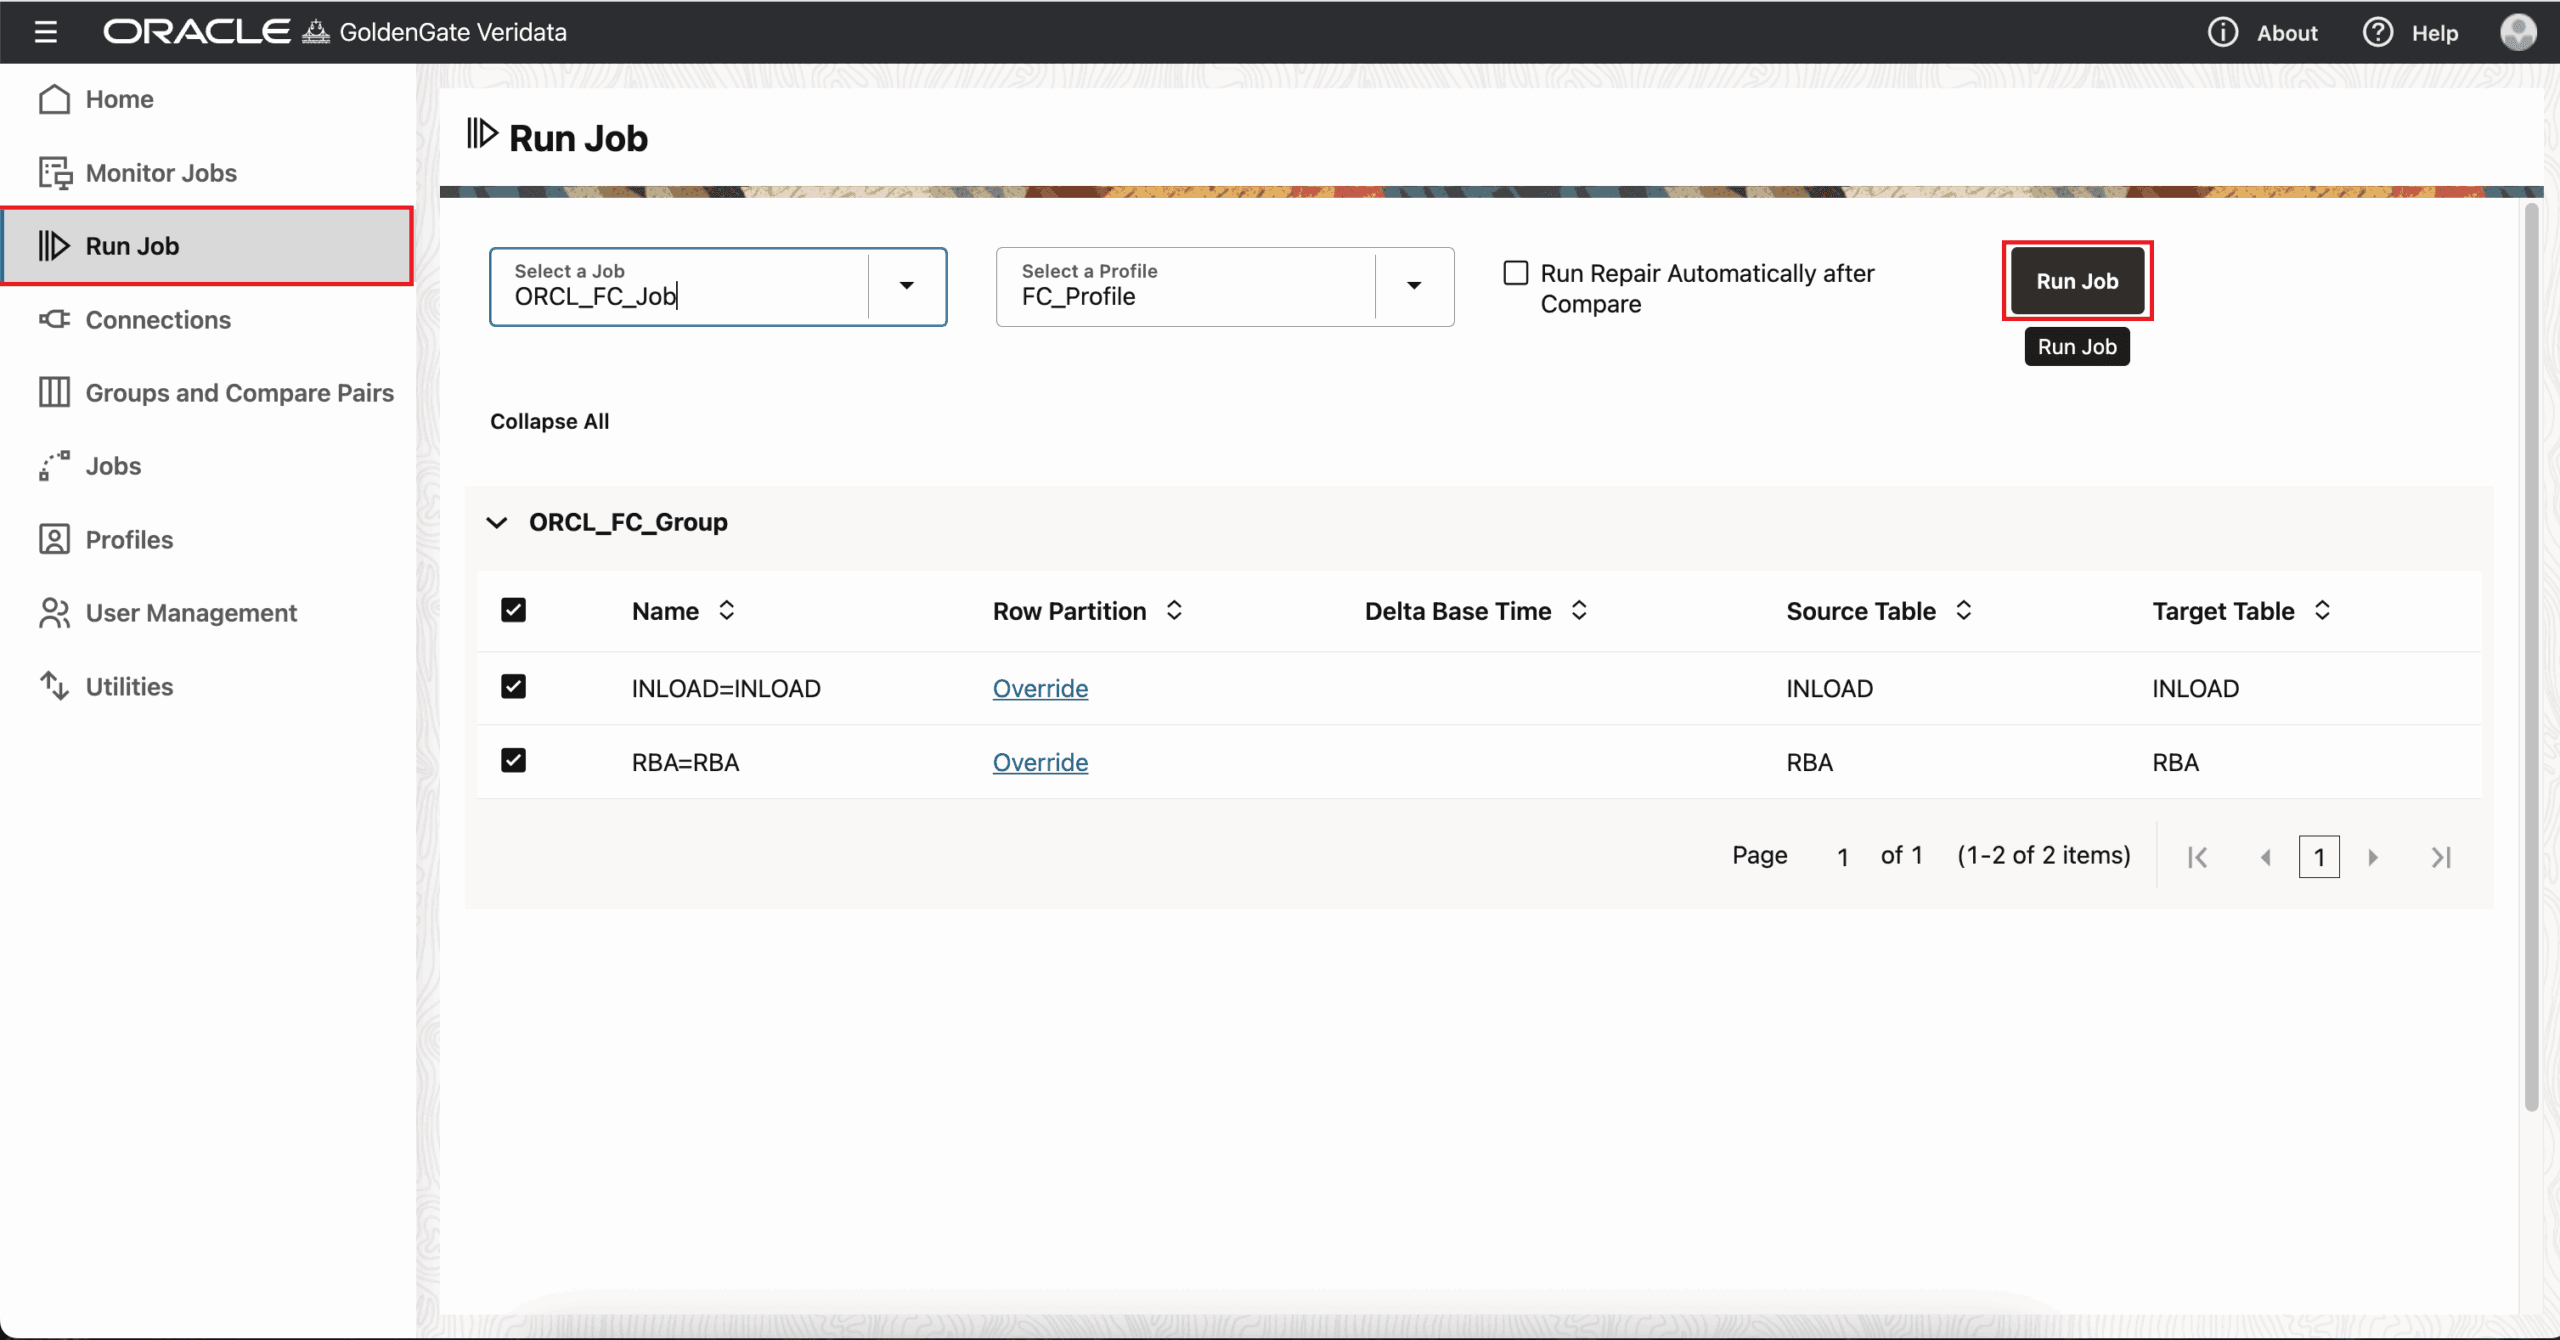Click the page number 1 box

click(x=2319, y=857)
